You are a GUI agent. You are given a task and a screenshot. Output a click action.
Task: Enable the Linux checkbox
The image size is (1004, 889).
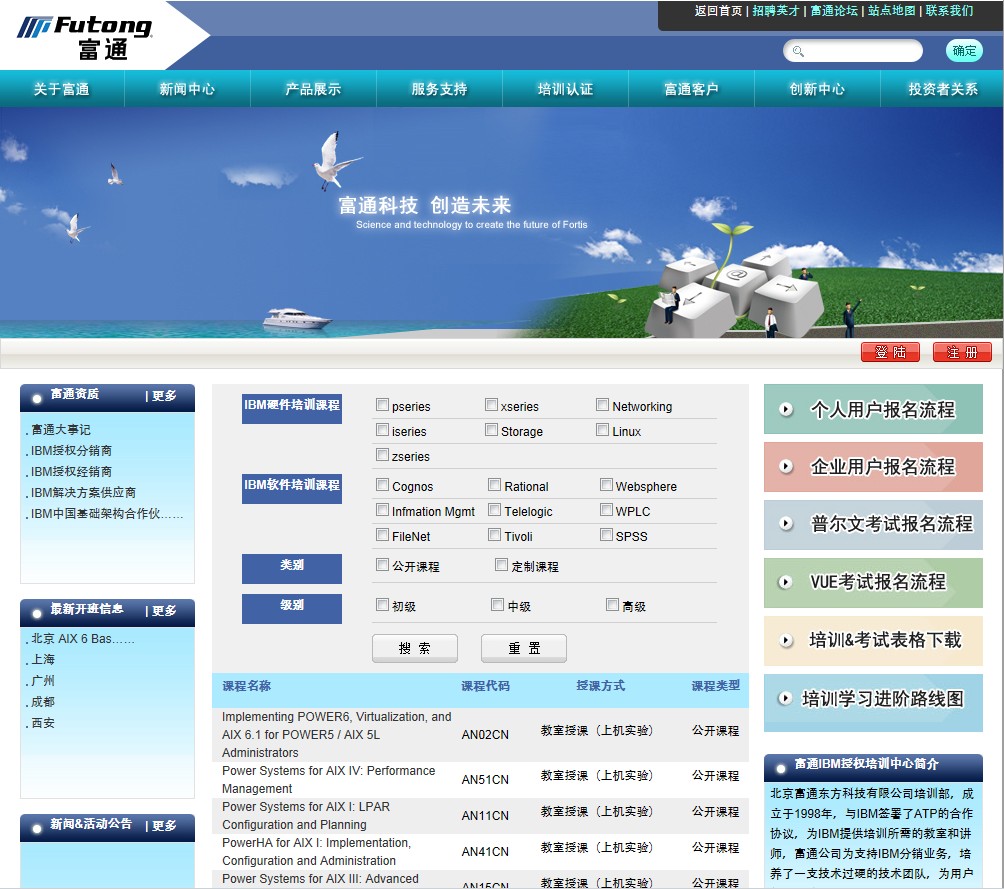coord(603,430)
